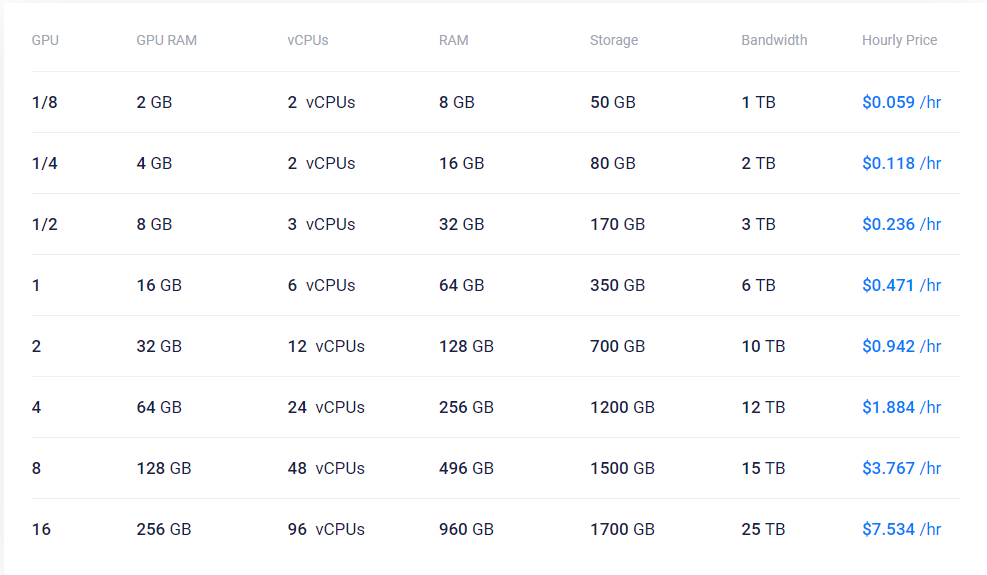Click the $0.942 /hr price link
The image size is (987, 575).
pyautogui.click(x=901, y=346)
